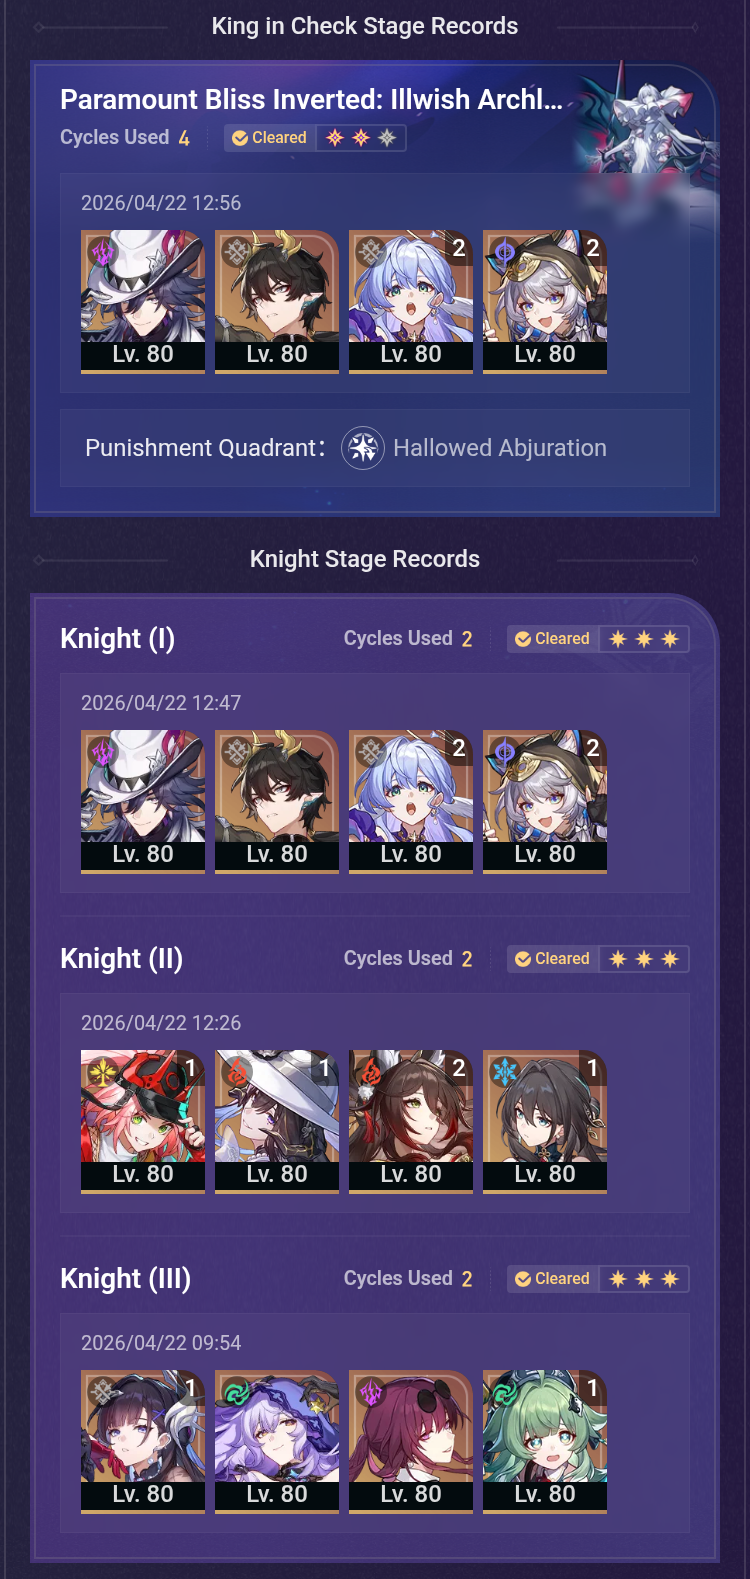Image resolution: width=750 pixels, height=1579 pixels.
Task: Click the Hallowed Abjuration punishment quadrant icon
Action: [363, 448]
